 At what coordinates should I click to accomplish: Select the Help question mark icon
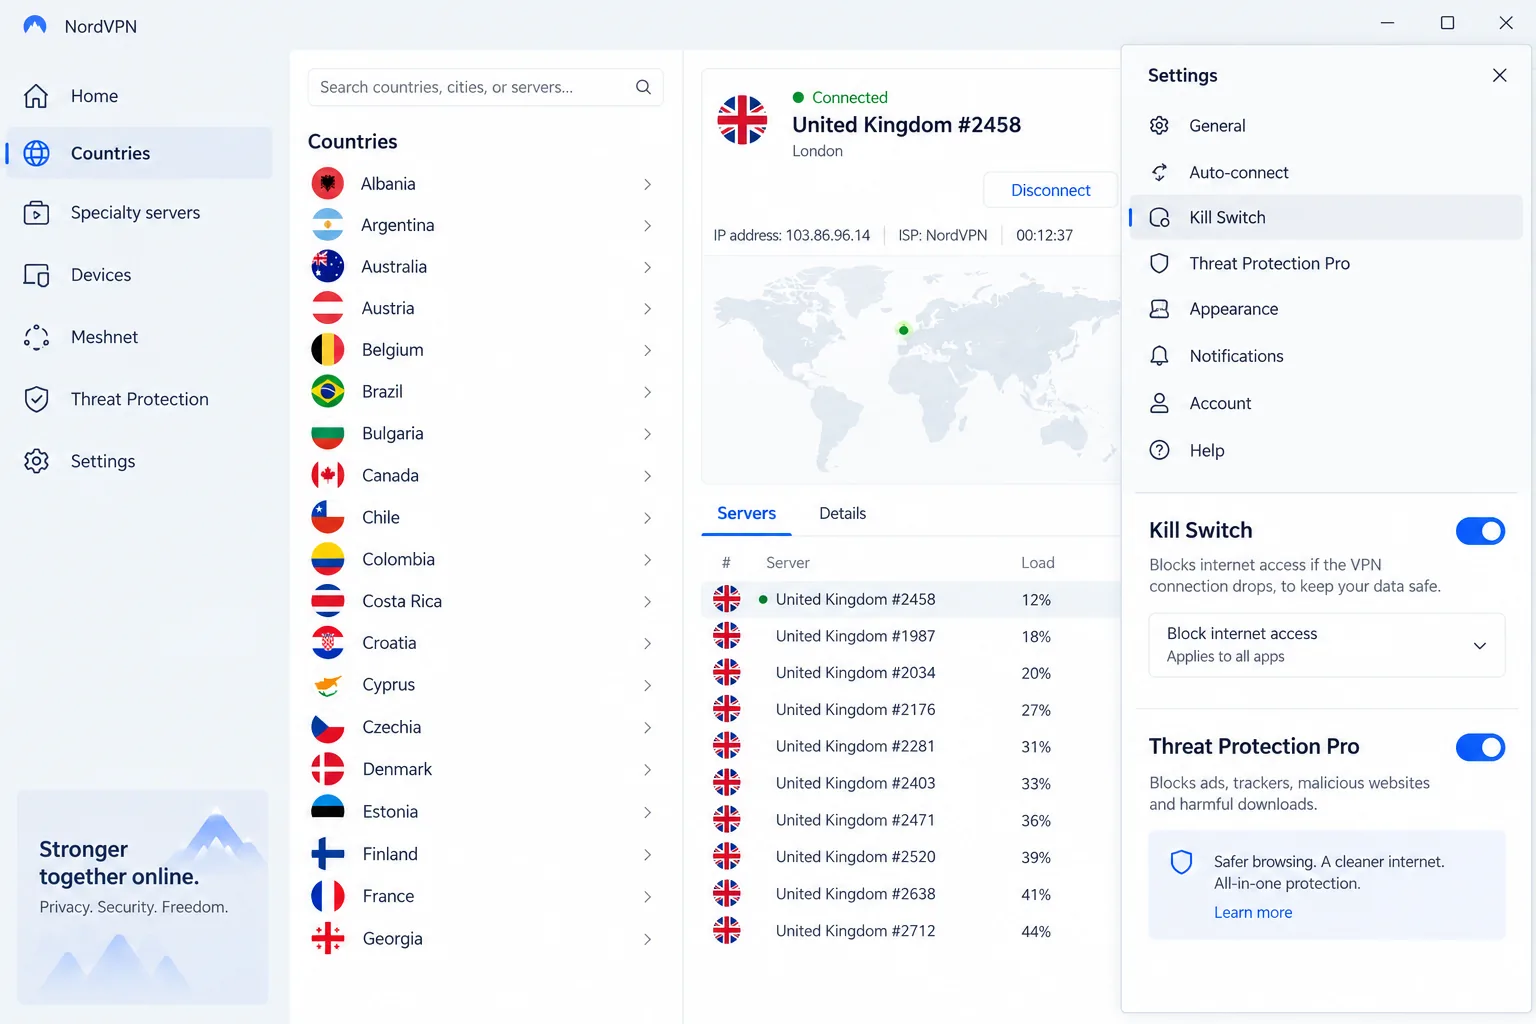[1159, 450]
